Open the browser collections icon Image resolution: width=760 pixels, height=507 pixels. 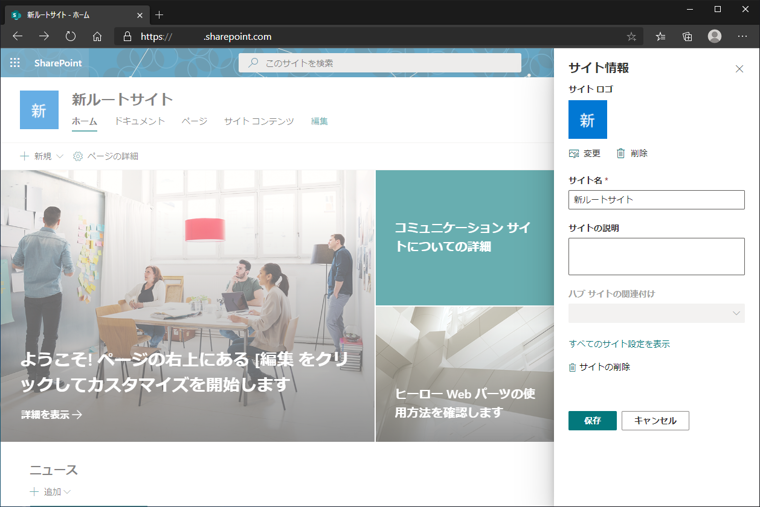point(687,36)
